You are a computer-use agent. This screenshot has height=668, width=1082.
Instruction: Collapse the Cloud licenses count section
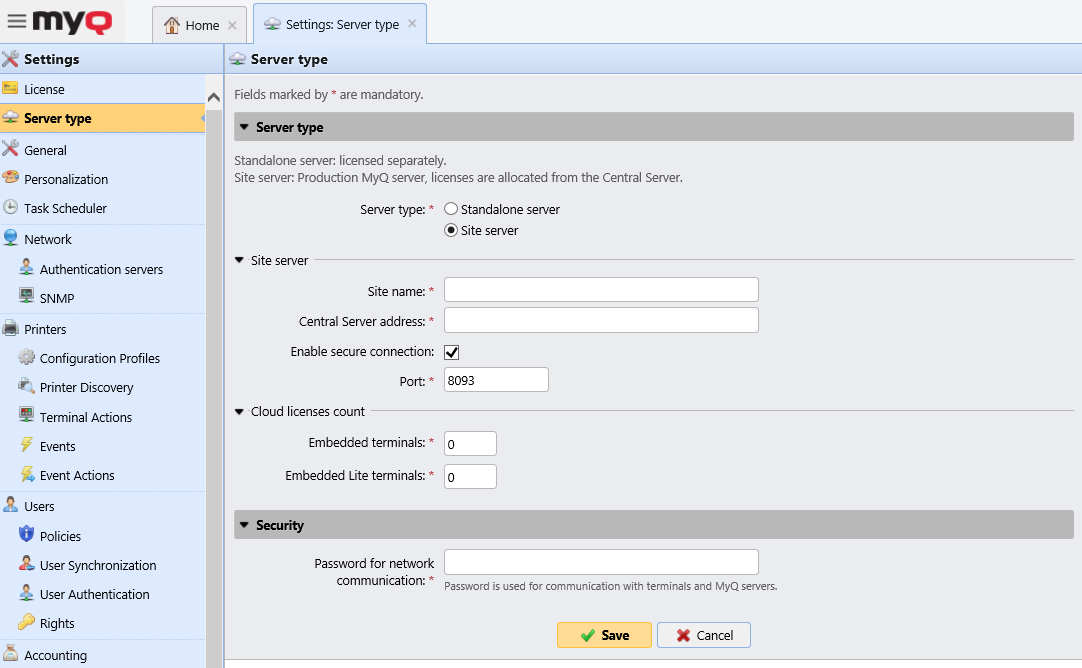(x=240, y=410)
